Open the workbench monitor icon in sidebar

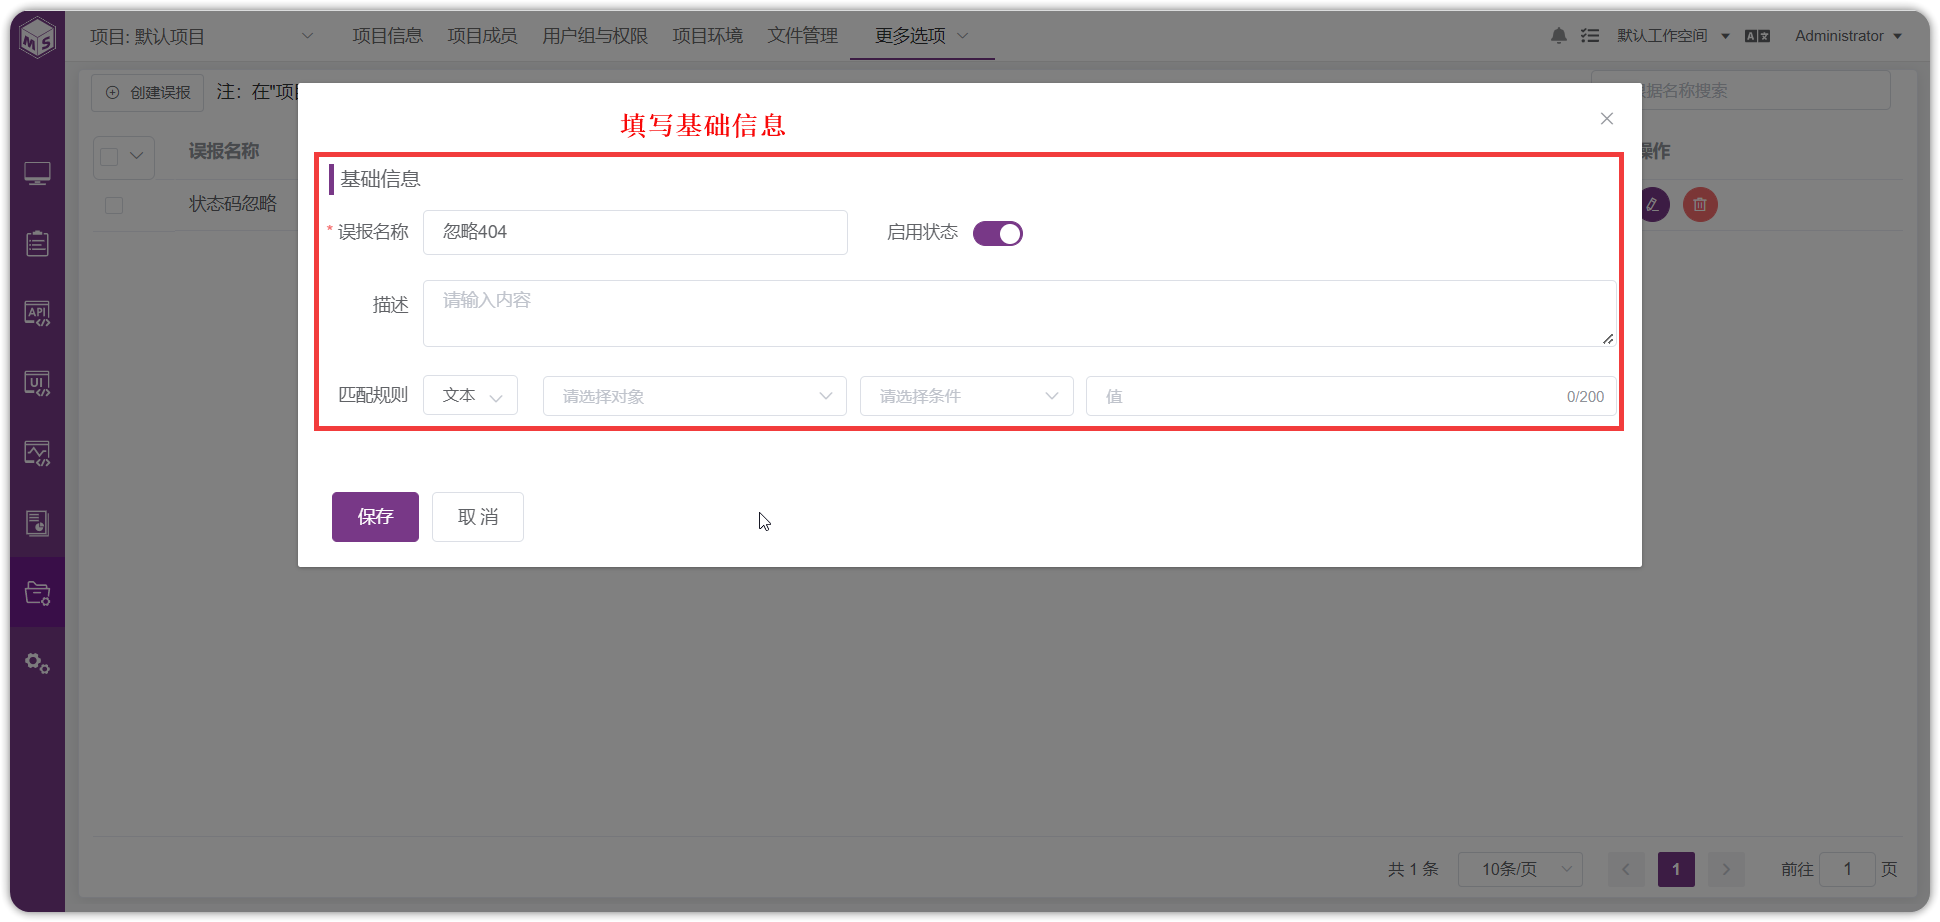coord(37,174)
